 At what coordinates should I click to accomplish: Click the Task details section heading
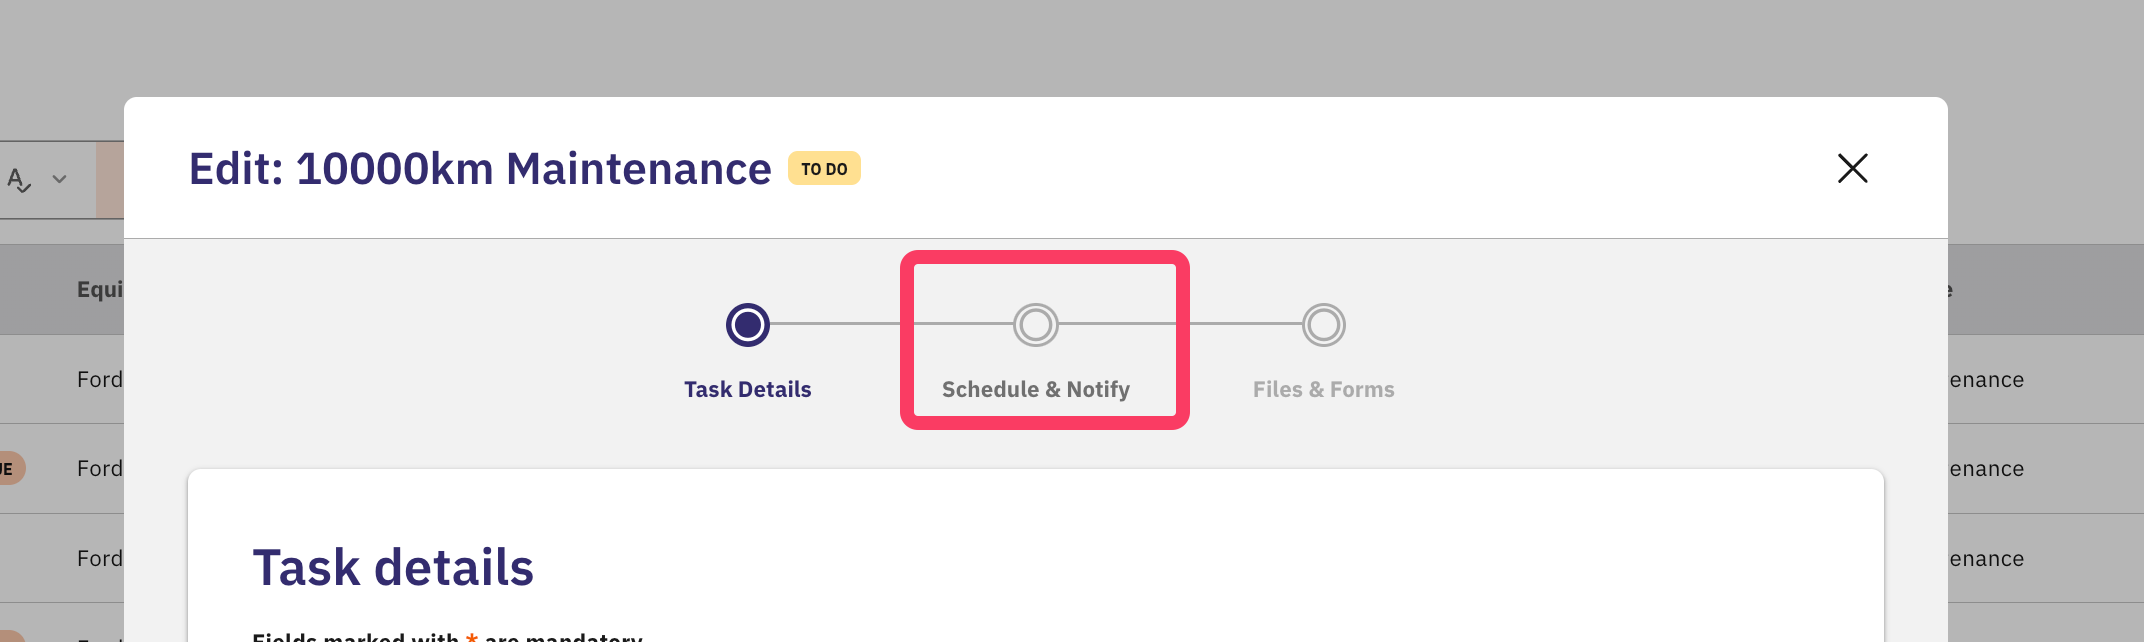point(393,567)
